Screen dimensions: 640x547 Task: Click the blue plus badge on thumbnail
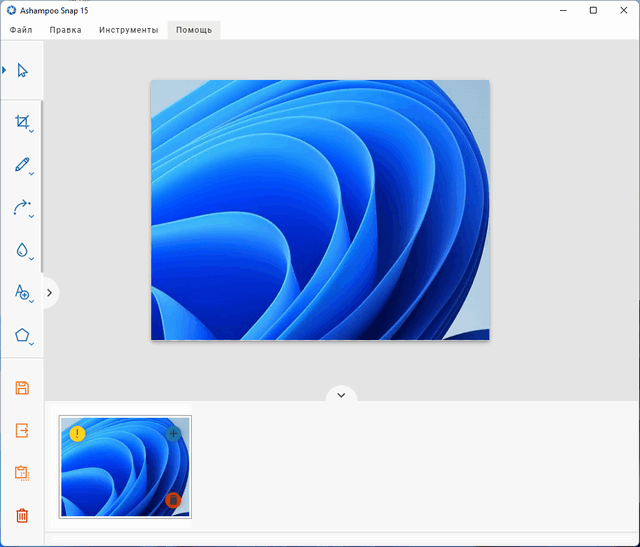(173, 433)
